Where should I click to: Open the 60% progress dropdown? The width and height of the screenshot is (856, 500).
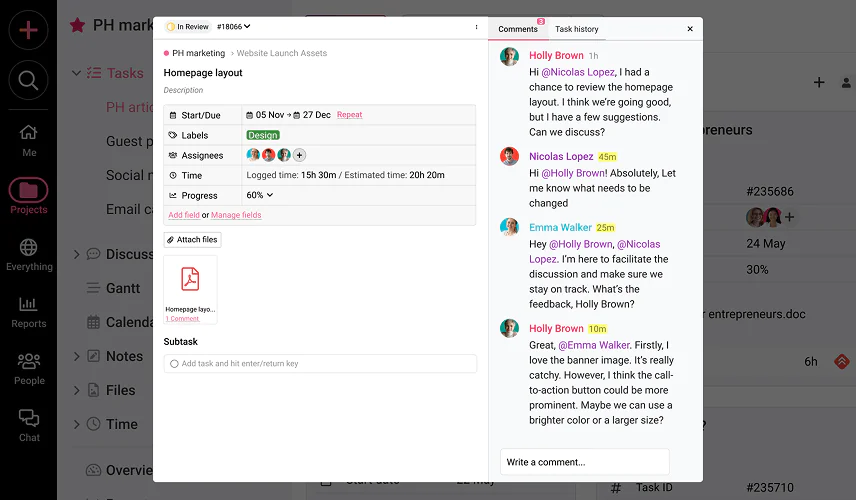pos(259,195)
